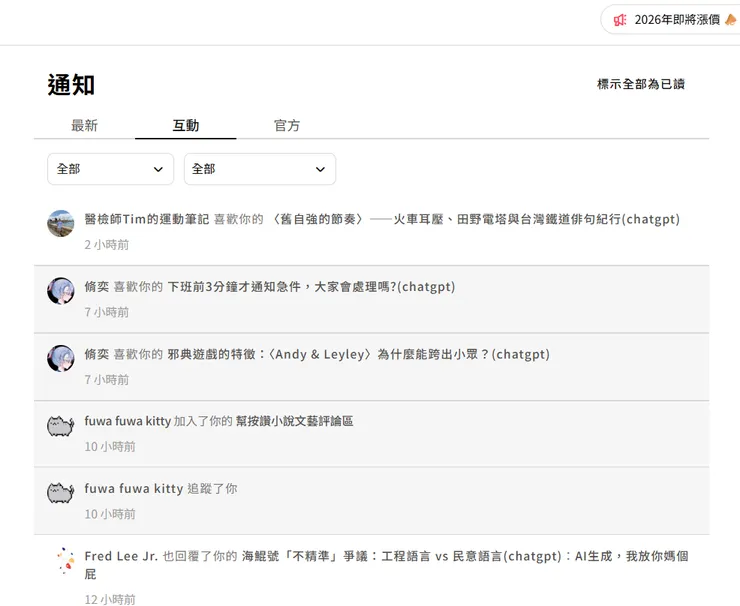The width and height of the screenshot is (740, 606).
Task: Open 醫檢師Tim的運動筆記 profile link
Action: [147, 219]
